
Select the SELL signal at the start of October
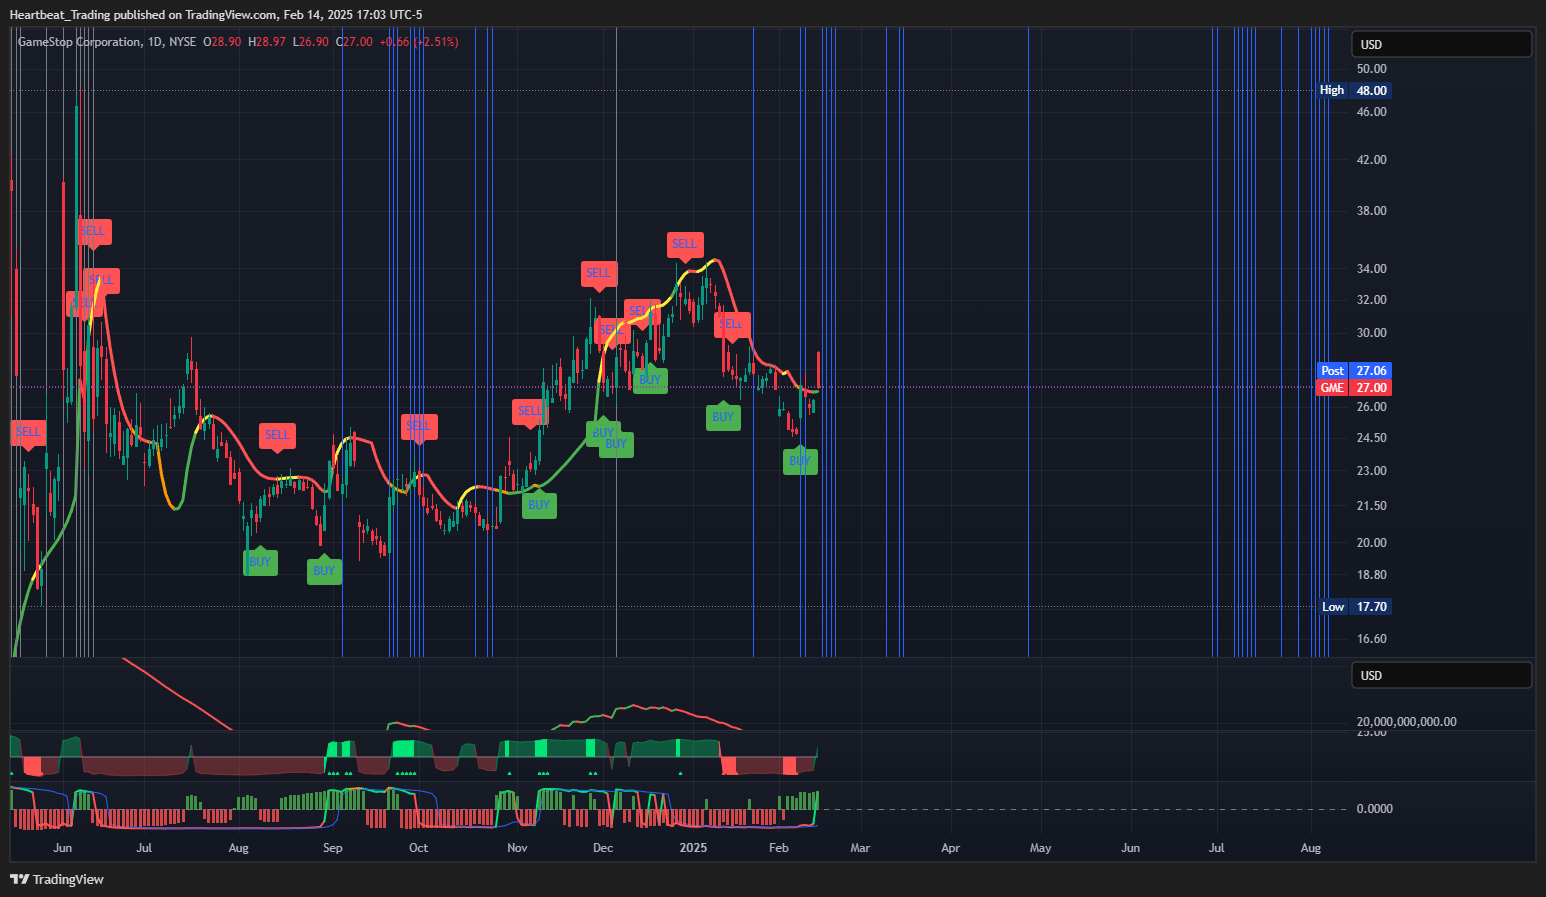(x=418, y=426)
